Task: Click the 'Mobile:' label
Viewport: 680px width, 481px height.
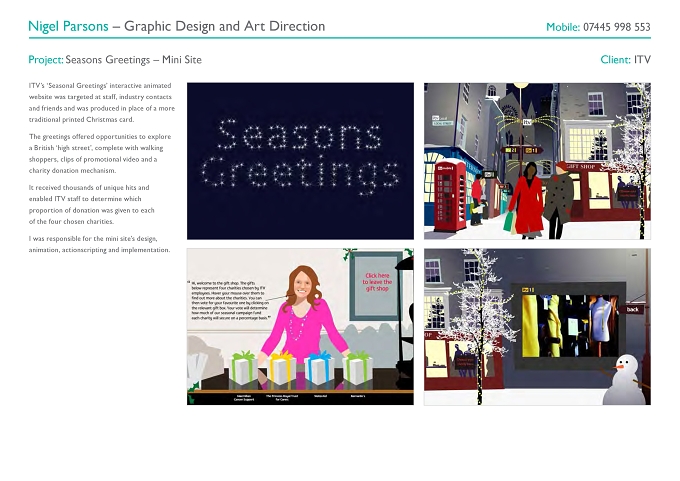Action: point(563,27)
